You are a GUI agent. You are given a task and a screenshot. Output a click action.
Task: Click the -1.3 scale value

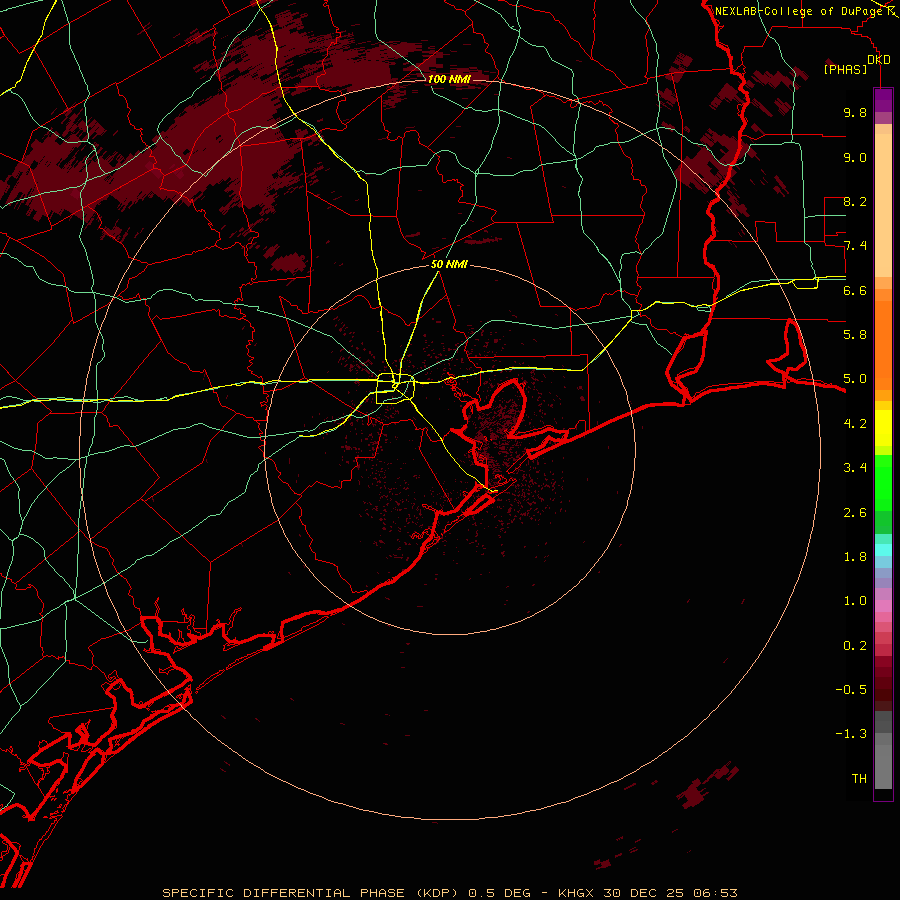click(851, 734)
